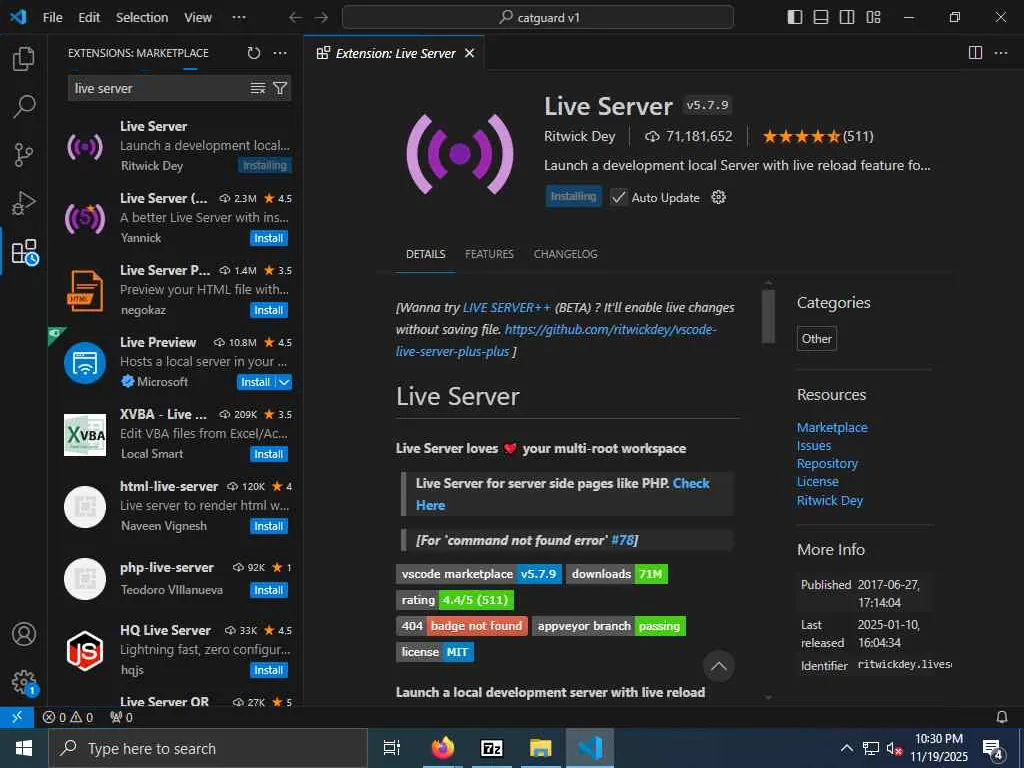Show forwarded ports status item

pyautogui.click(x=121, y=717)
